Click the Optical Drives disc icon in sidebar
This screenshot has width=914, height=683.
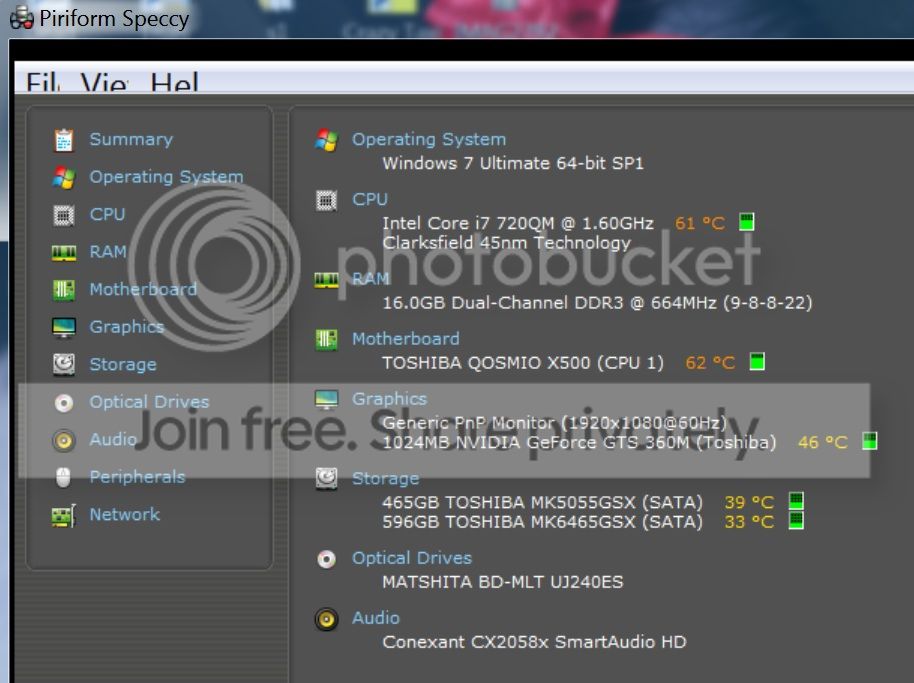[x=64, y=403]
